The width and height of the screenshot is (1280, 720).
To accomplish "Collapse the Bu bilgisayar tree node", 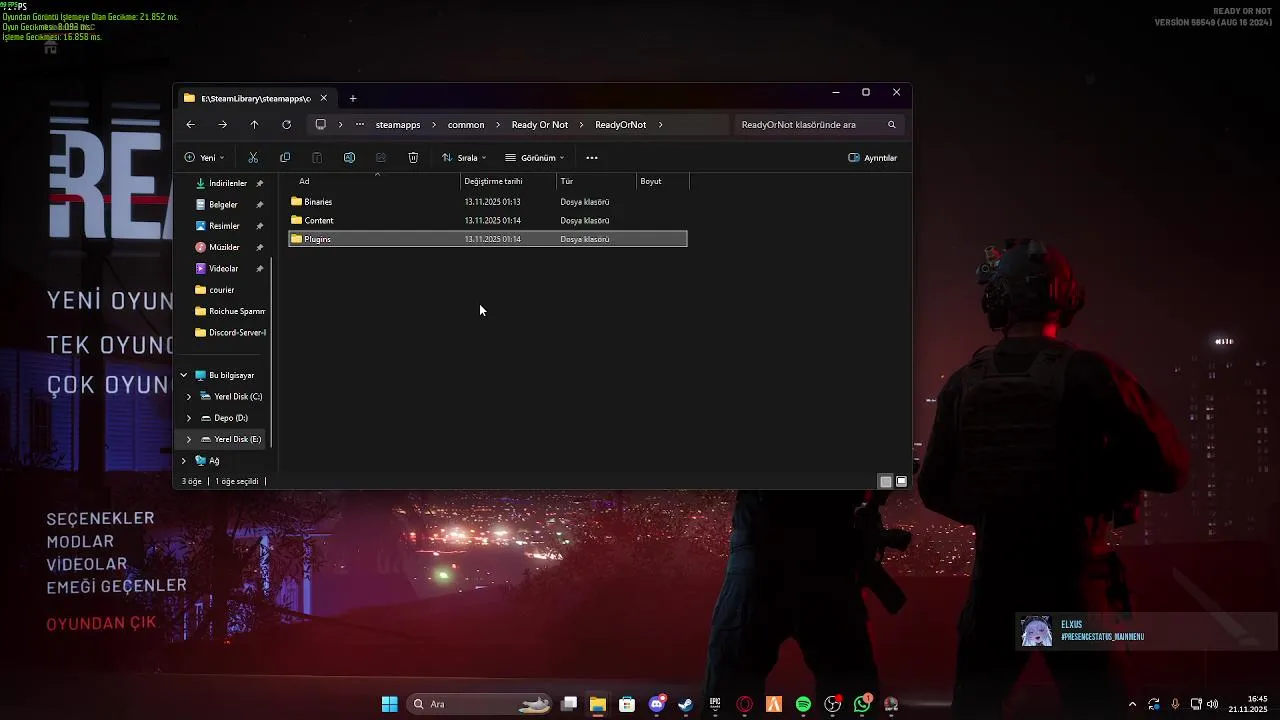I will [x=183, y=375].
